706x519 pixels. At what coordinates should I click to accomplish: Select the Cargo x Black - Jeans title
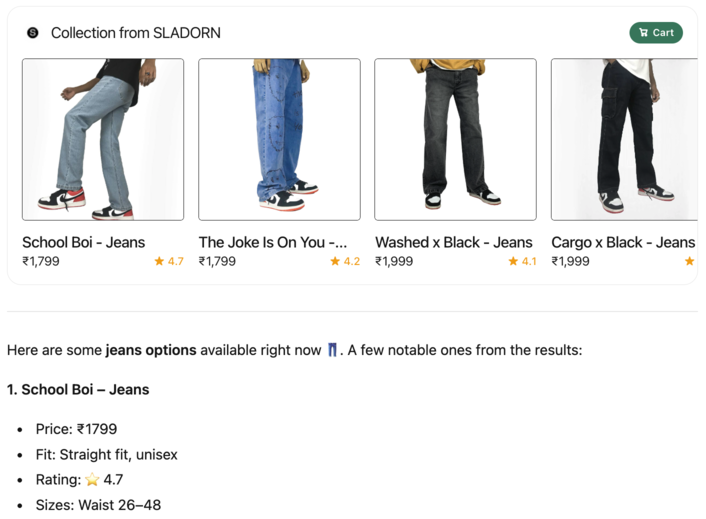point(623,242)
